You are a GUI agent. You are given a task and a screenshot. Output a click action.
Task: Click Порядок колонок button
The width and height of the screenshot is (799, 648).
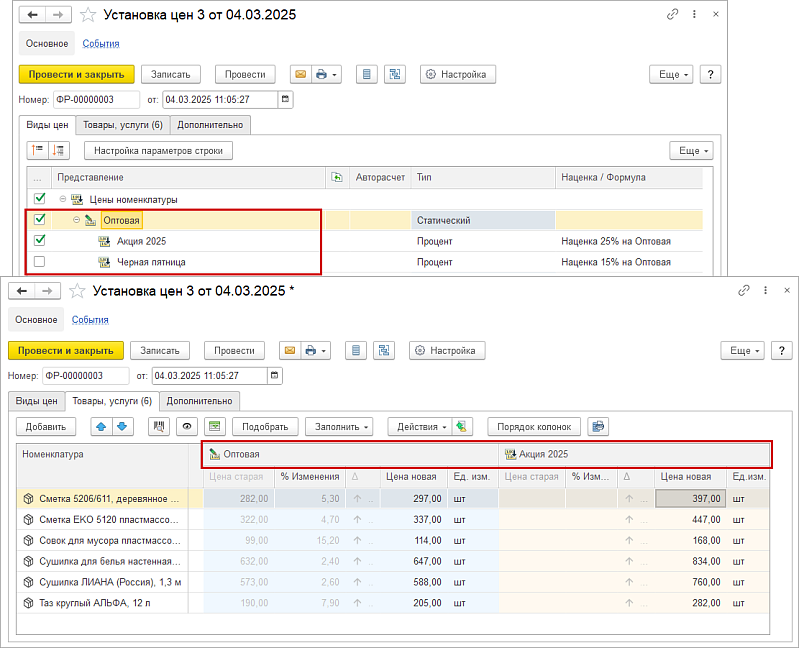coord(534,426)
